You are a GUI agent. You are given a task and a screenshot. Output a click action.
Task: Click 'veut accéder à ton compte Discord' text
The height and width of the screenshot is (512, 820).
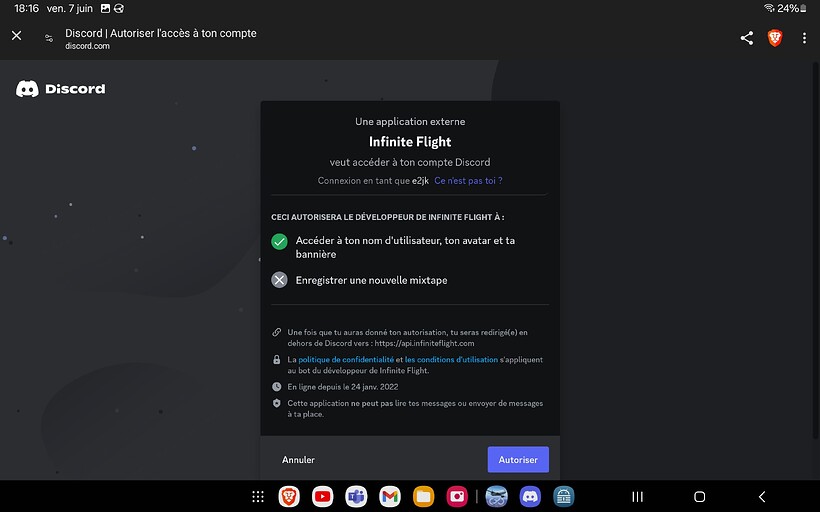pos(410,162)
